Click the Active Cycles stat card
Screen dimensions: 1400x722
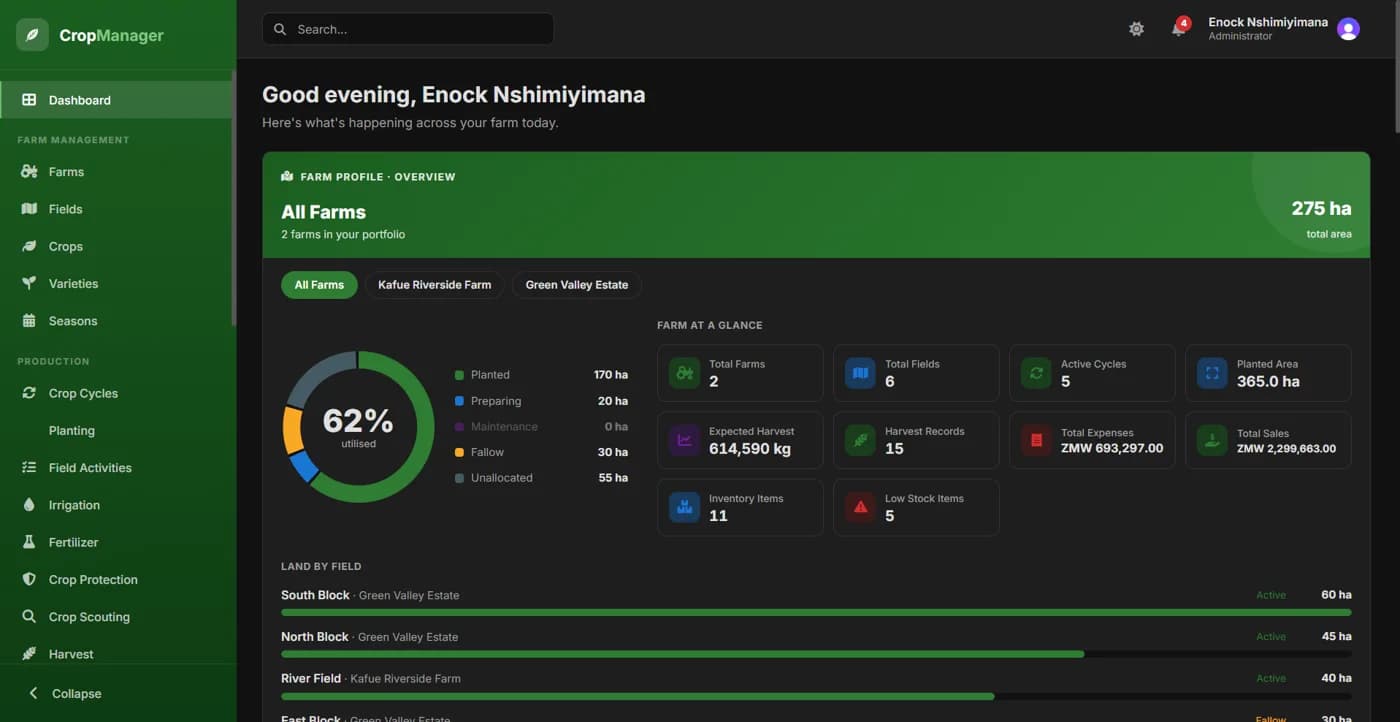pos(1092,373)
